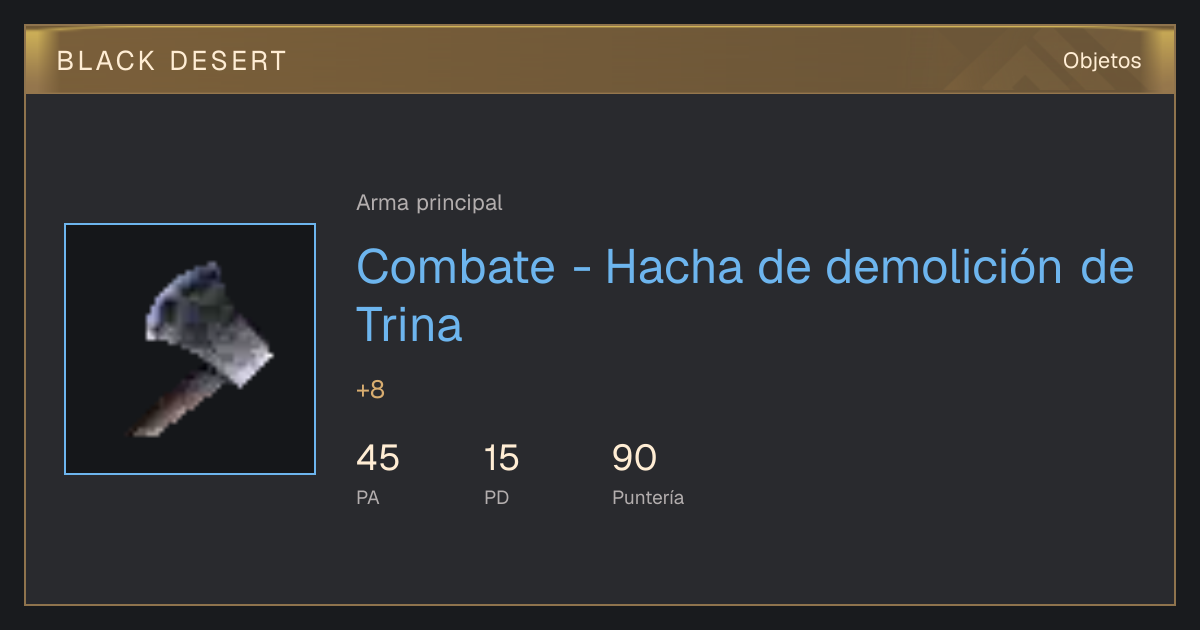
Task: Click the blue border of item thumbnail
Action: point(190,225)
